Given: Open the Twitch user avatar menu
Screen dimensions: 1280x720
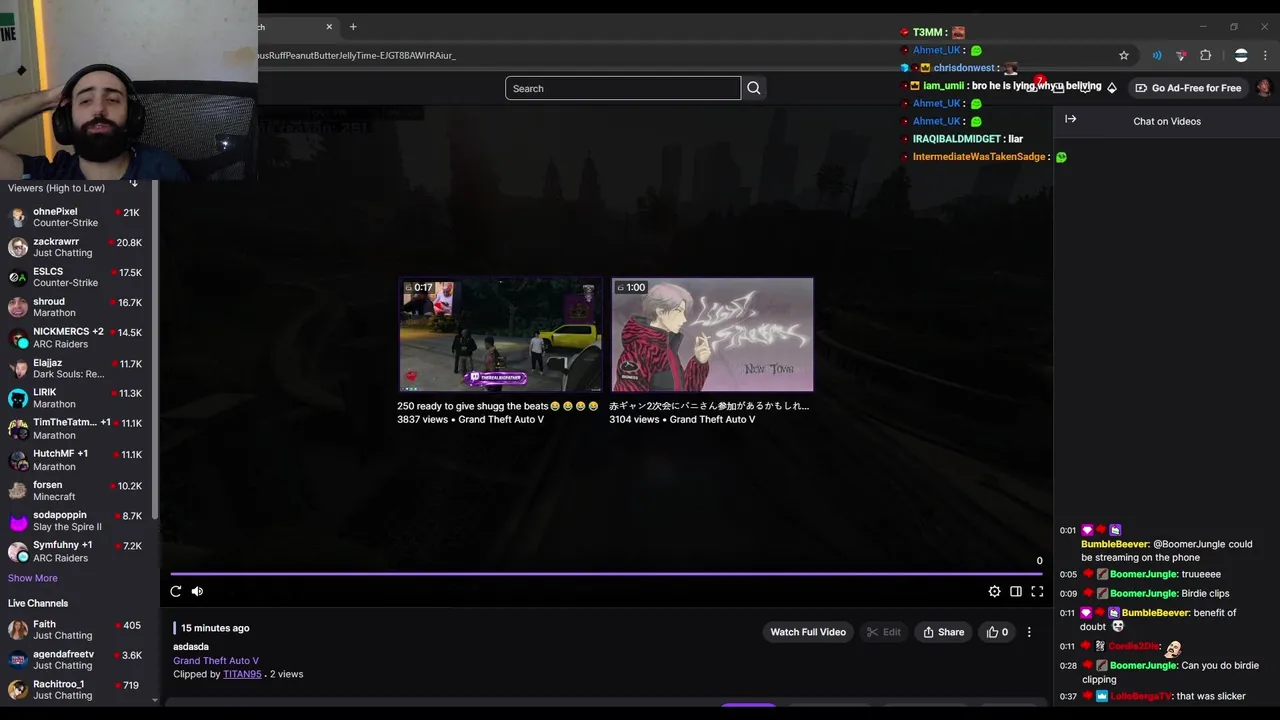Looking at the screenshot, I should (1264, 88).
